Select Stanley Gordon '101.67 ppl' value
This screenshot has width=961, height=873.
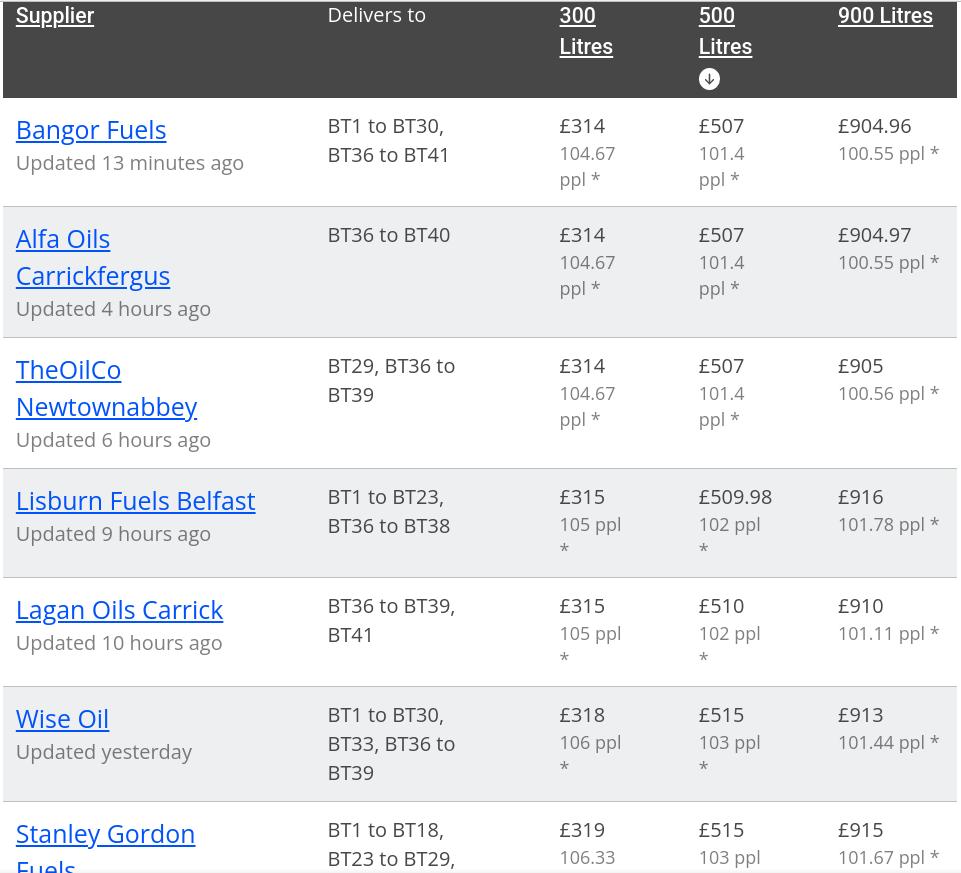pos(881,858)
